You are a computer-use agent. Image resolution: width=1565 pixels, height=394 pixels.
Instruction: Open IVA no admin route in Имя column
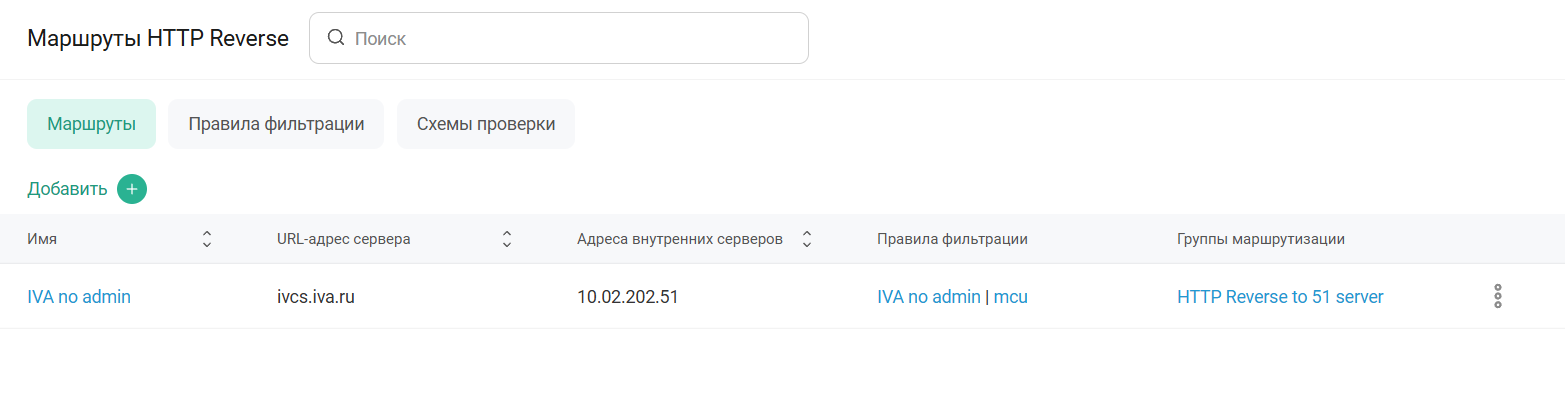point(79,297)
